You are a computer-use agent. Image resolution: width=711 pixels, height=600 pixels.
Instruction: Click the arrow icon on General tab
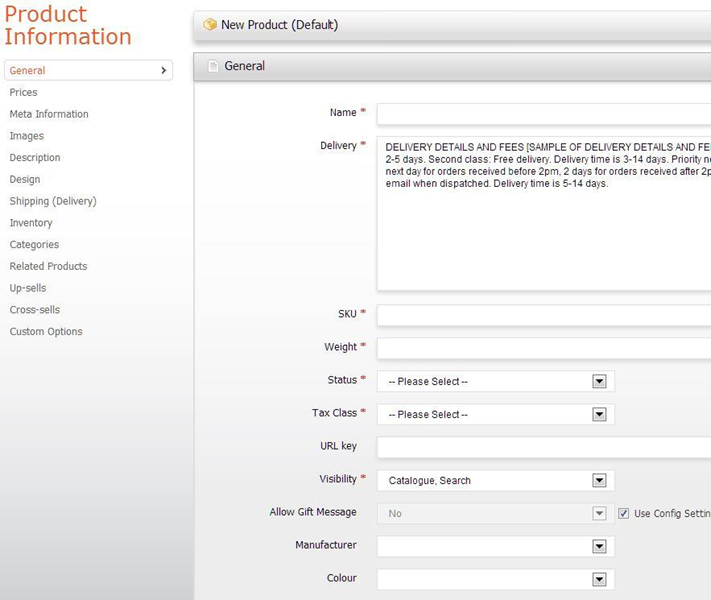pyautogui.click(x=163, y=71)
